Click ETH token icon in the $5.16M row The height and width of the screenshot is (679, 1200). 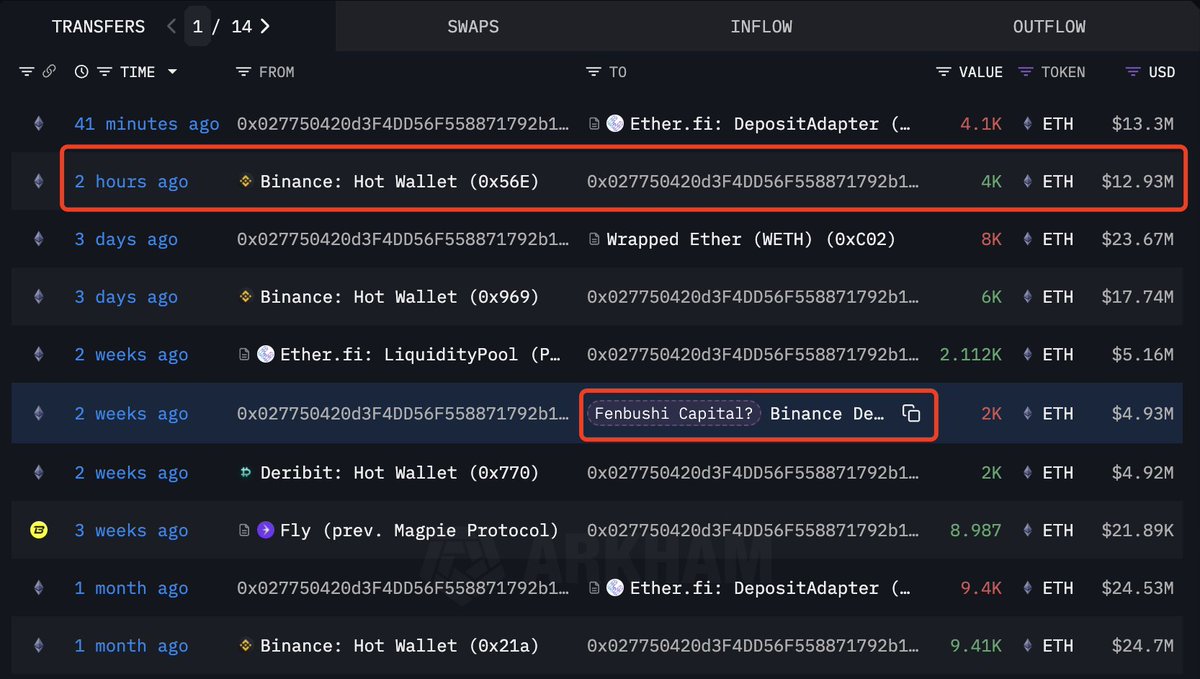[x=1027, y=354]
